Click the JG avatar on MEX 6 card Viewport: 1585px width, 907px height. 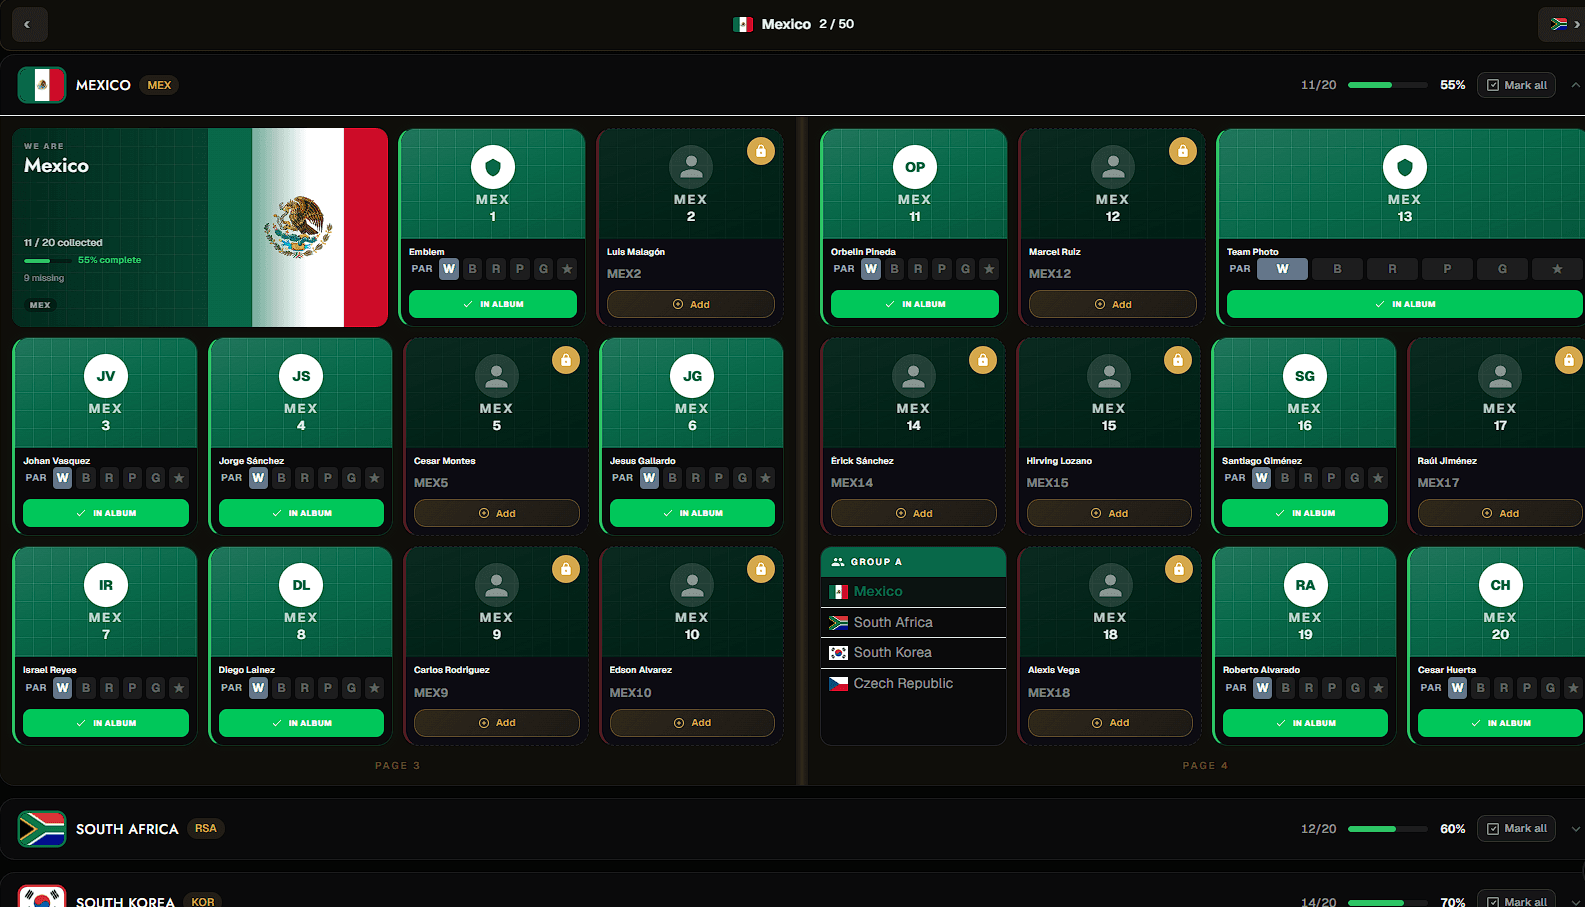tap(692, 376)
